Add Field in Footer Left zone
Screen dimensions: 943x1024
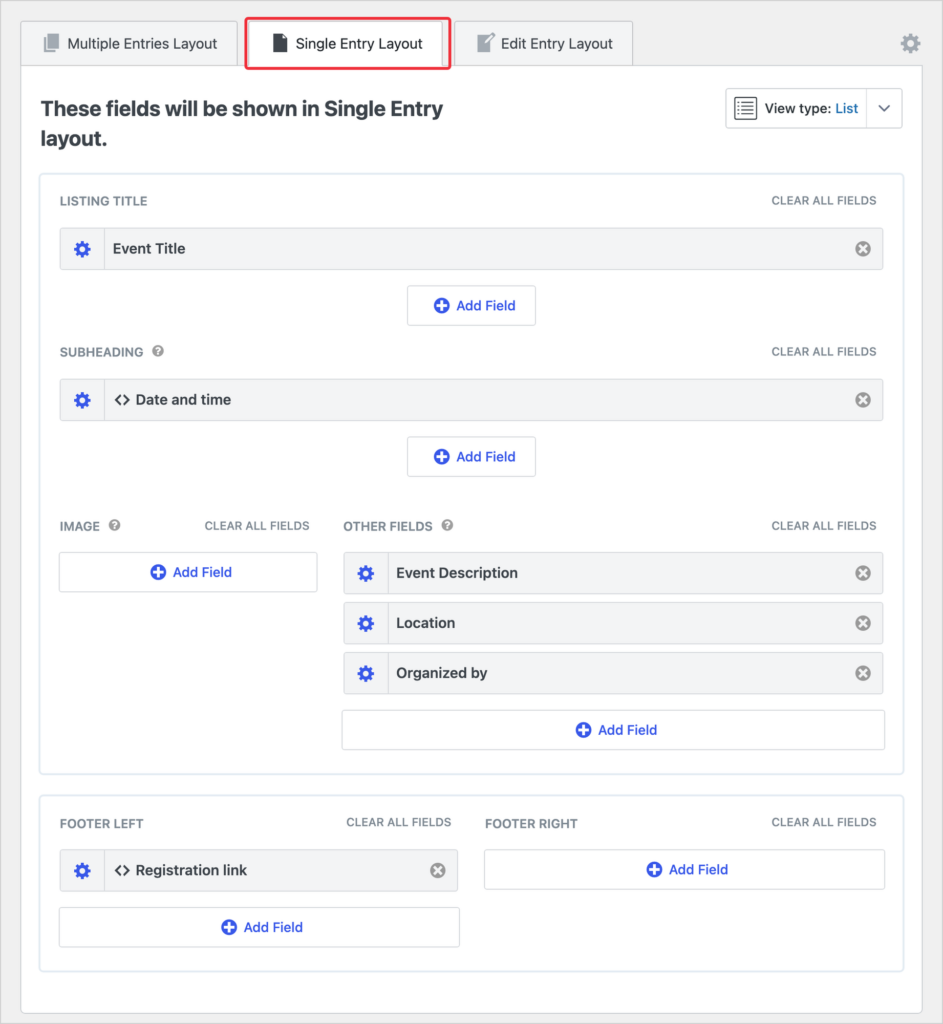[x=259, y=927]
